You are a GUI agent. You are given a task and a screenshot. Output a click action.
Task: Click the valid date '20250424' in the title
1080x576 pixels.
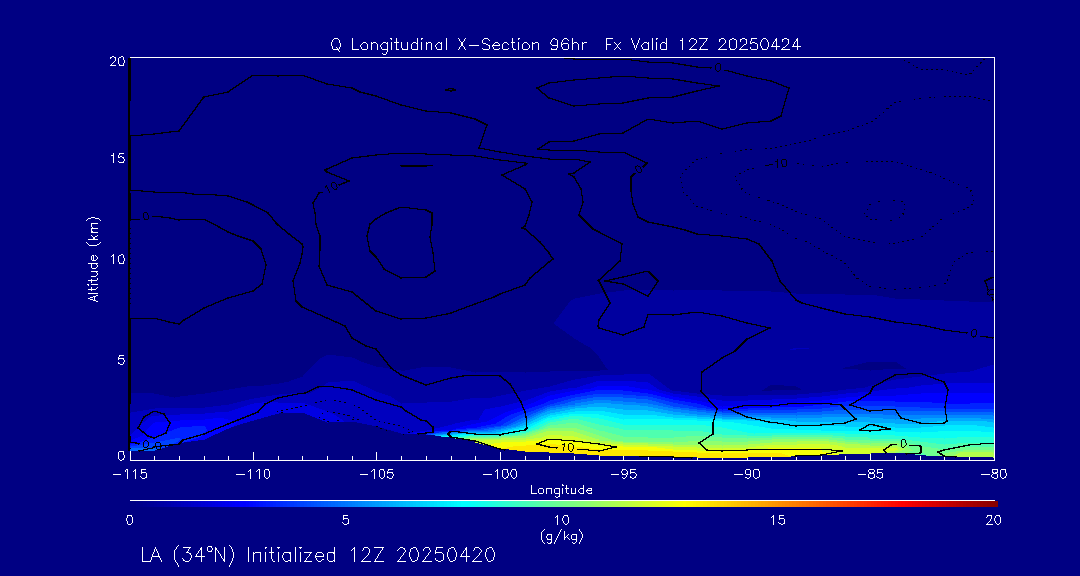pos(766,45)
